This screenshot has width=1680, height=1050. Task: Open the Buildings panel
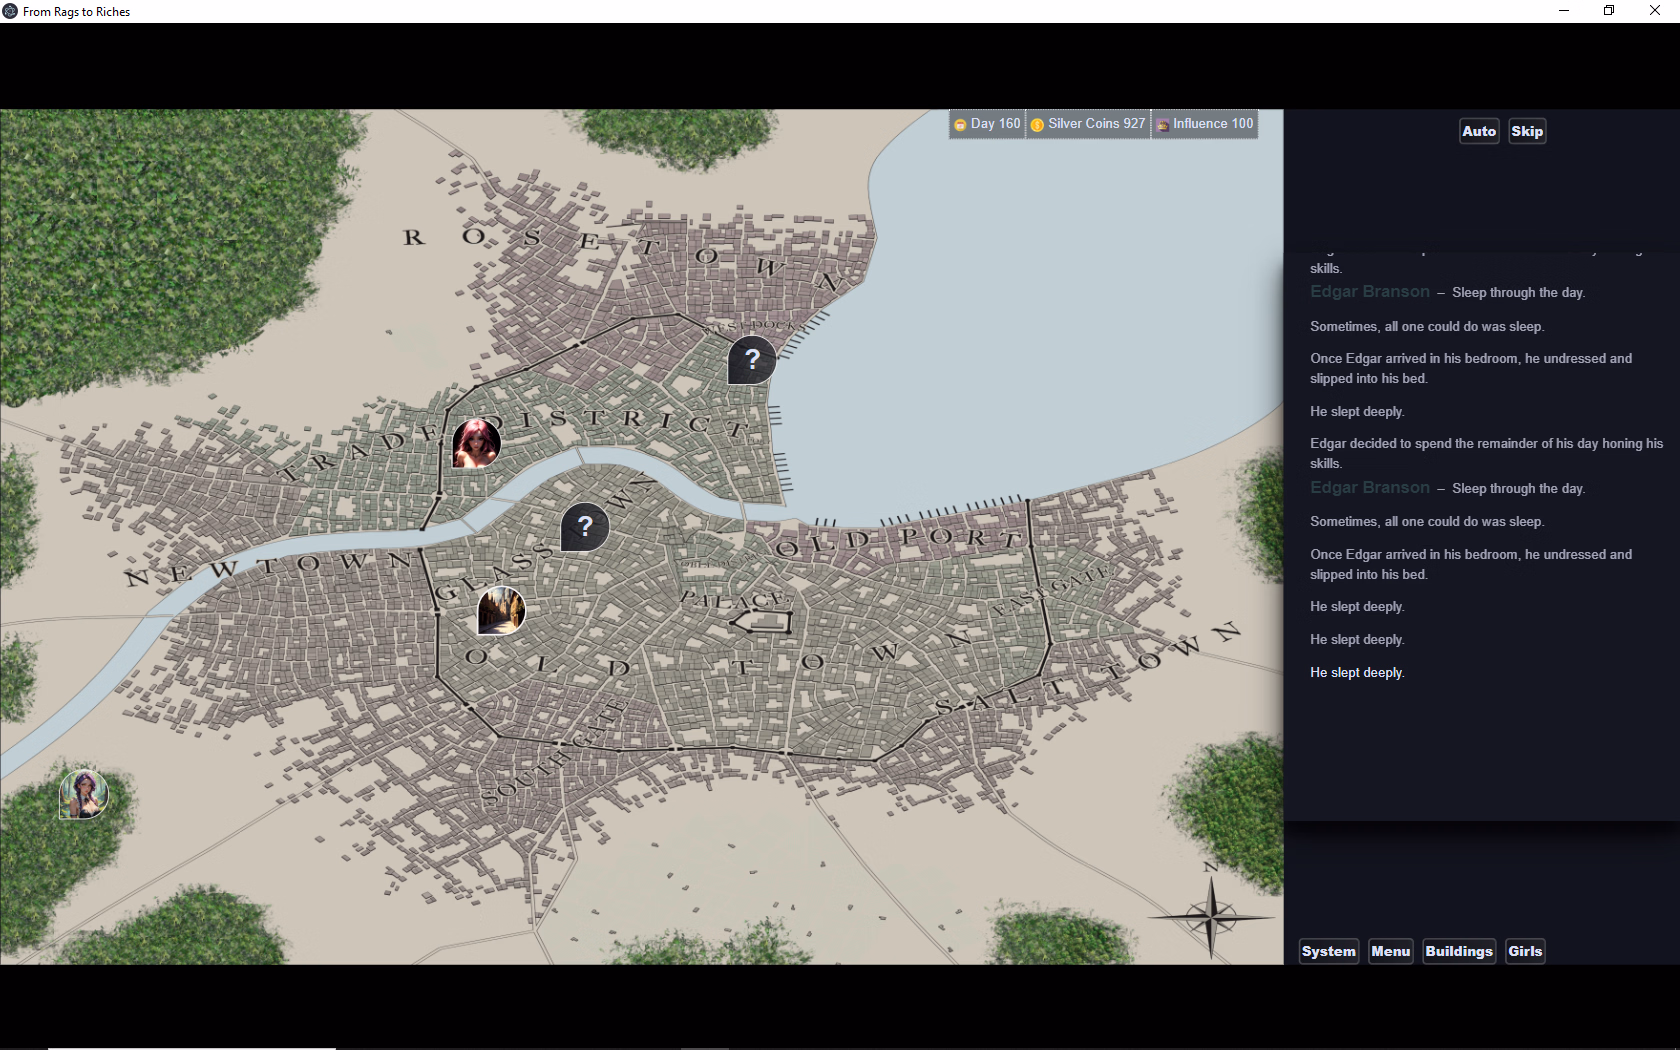coord(1458,951)
